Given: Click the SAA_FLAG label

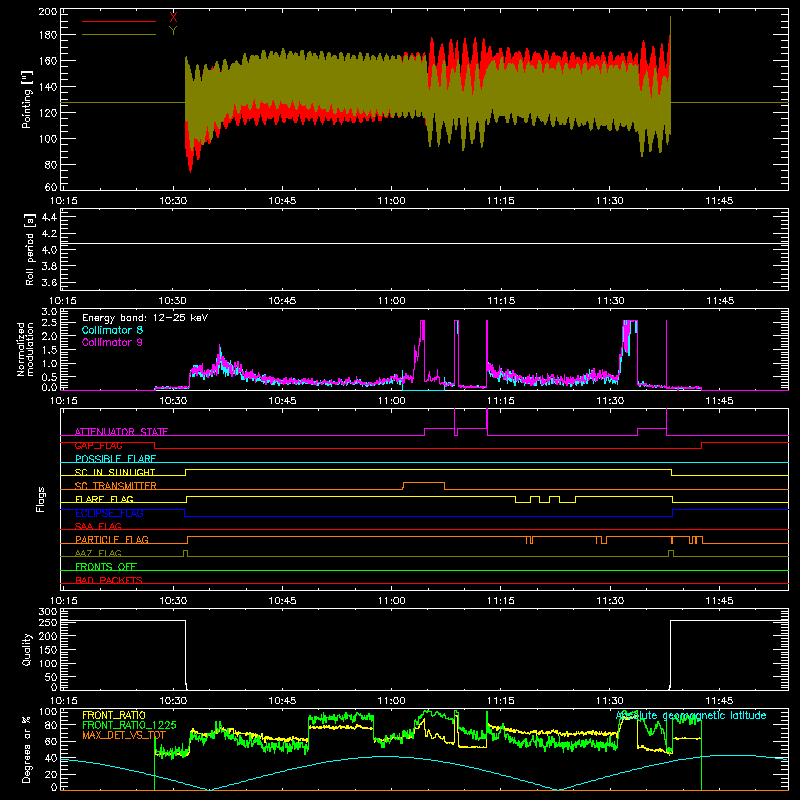Looking at the screenshot, I should [98, 526].
